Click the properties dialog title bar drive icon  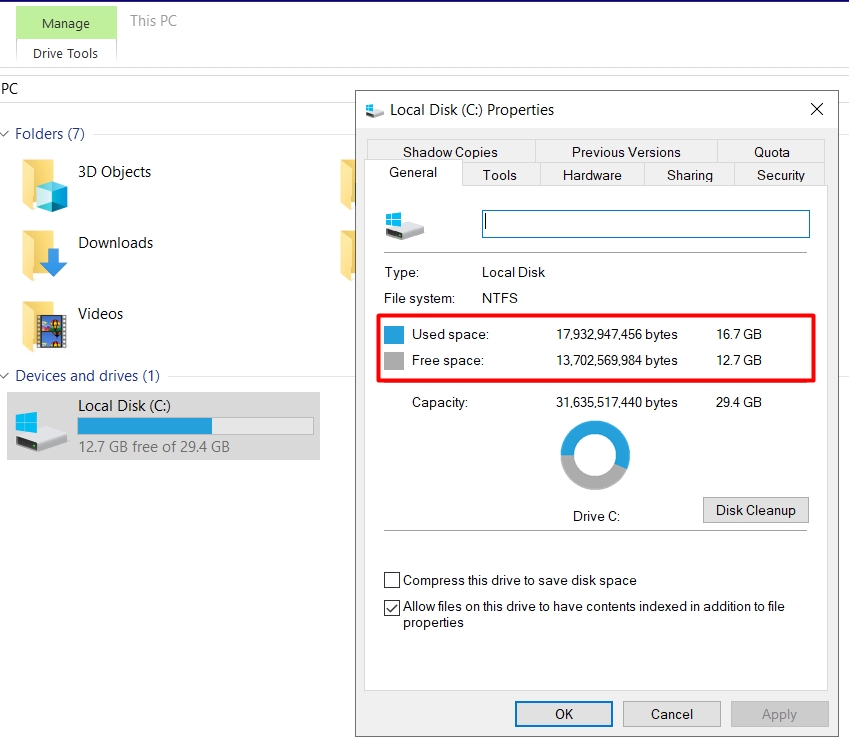click(x=375, y=110)
